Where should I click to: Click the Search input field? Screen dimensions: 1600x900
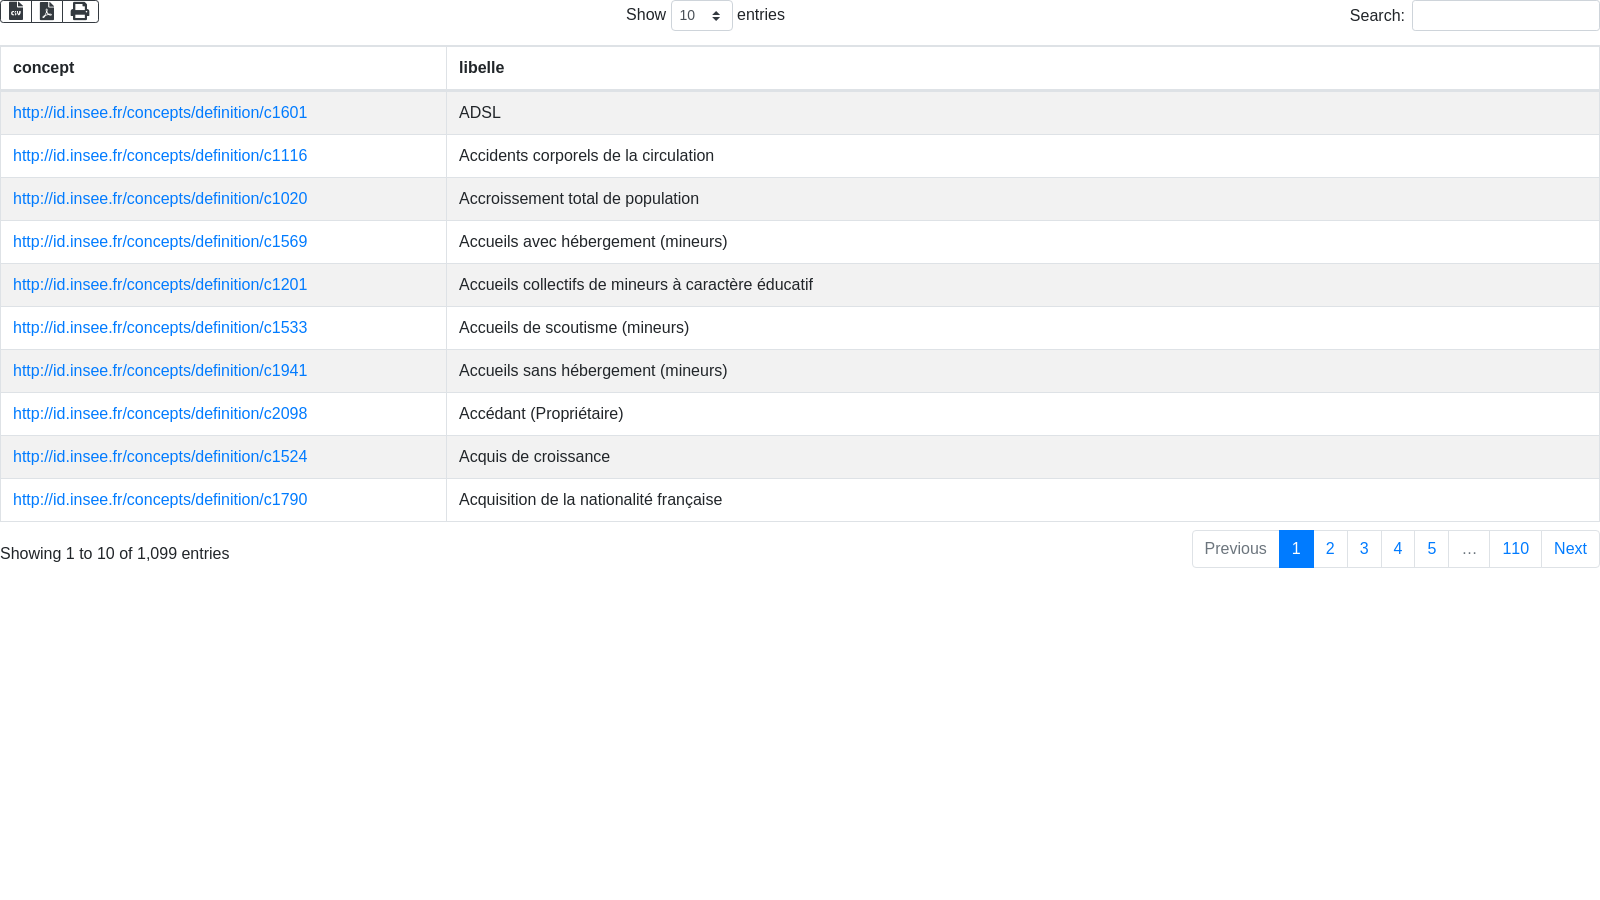click(1505, 16)
